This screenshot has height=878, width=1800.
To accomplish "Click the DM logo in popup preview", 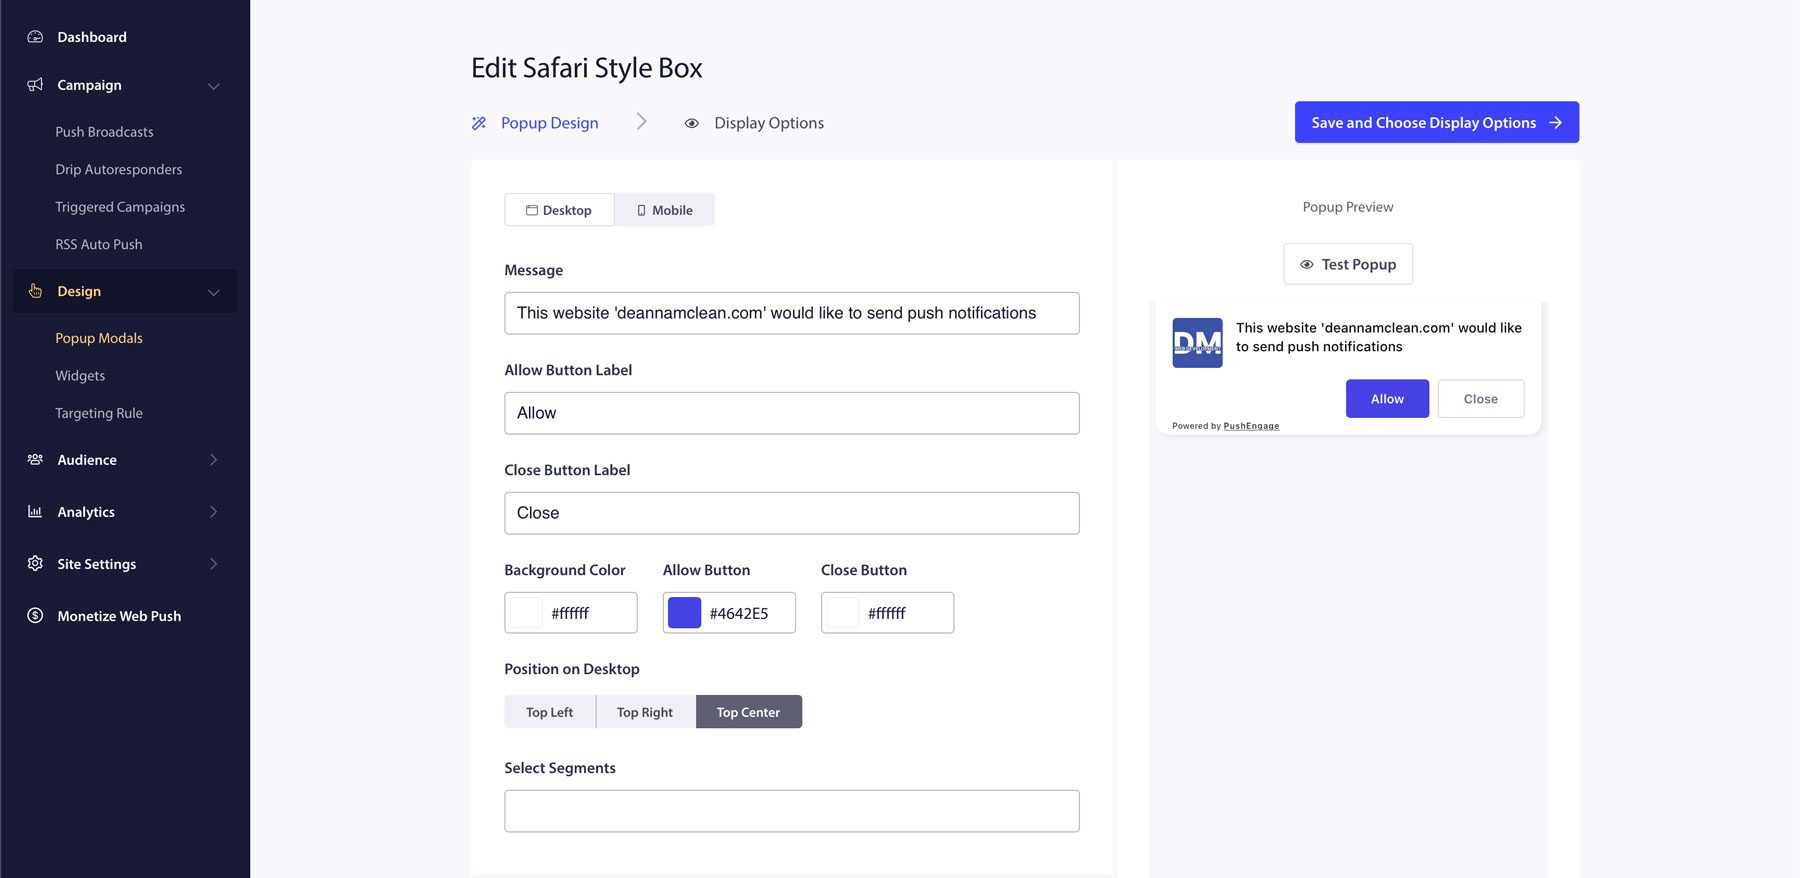I will click(1197, 343).
